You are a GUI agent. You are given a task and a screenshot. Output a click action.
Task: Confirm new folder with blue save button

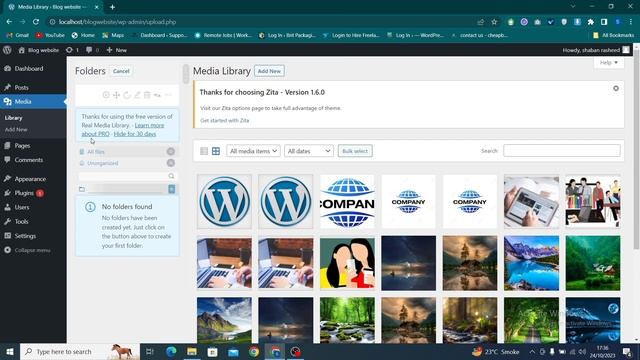171,189
